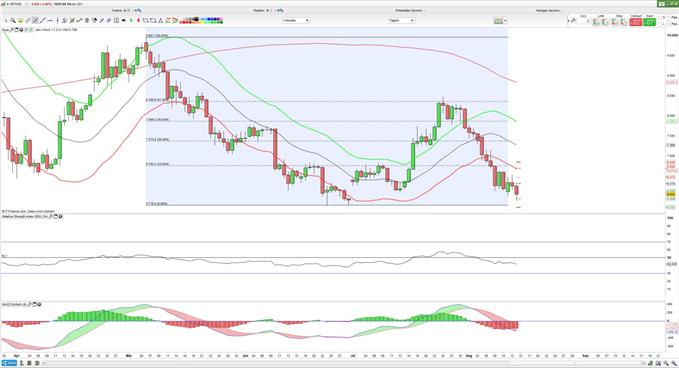Select the arrow cursor tool
This screenshot has height=368, width=679.
coord(6,20)
